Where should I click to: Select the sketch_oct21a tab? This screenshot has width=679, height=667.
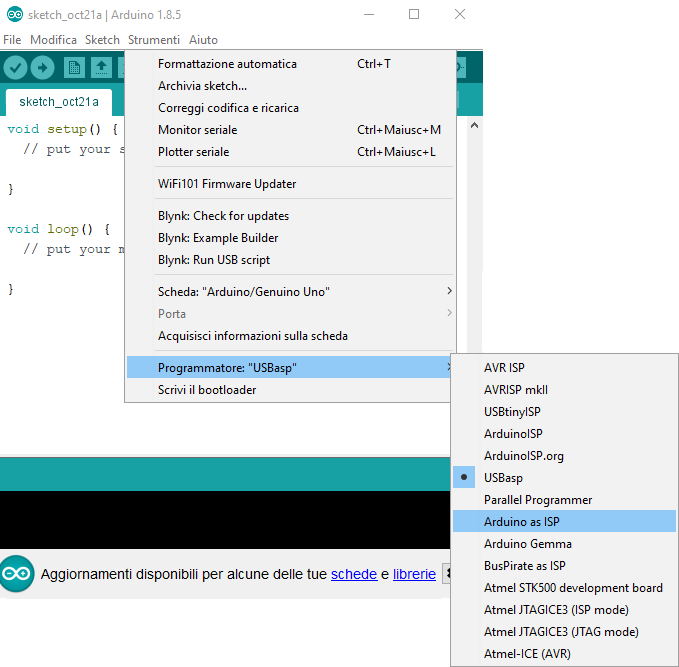[x=59, y=102]
